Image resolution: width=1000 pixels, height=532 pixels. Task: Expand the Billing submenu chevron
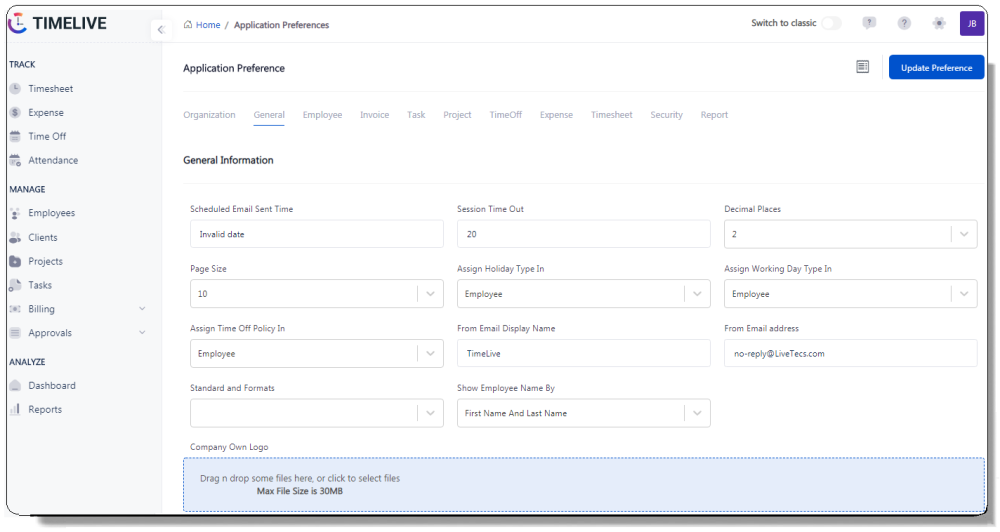142,309
